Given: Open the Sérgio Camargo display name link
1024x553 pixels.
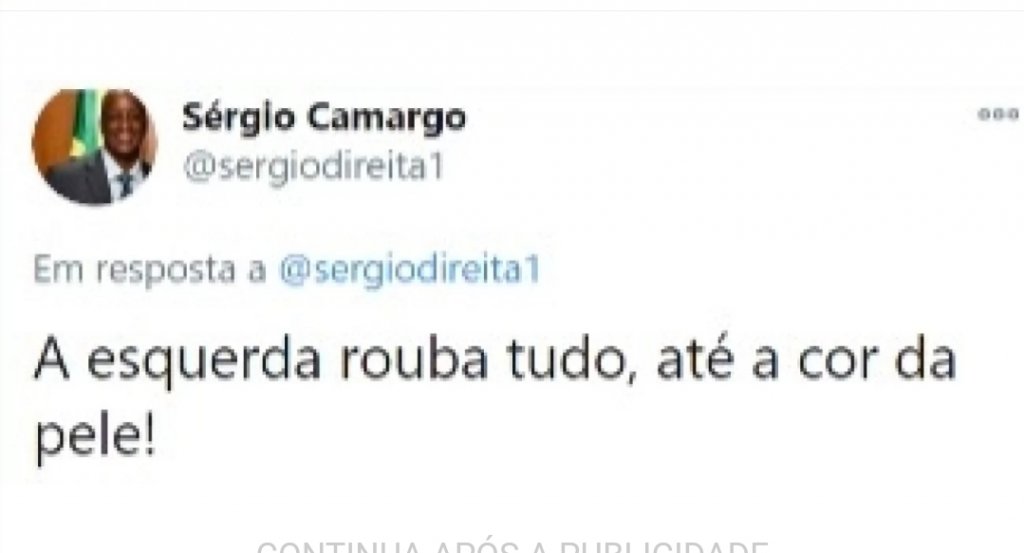Looking at the screenshot, I should (324, 118).
